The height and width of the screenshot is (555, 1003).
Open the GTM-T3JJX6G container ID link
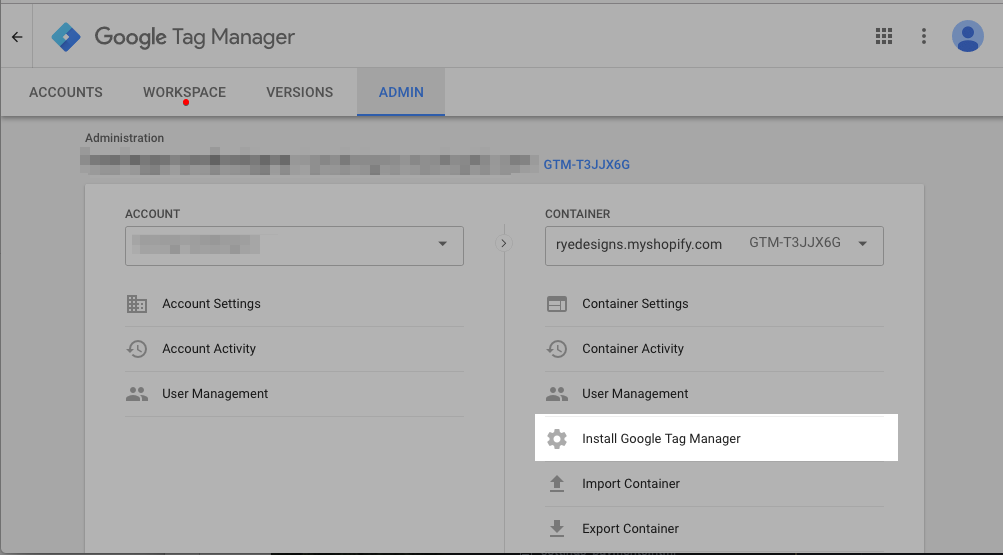587,164
